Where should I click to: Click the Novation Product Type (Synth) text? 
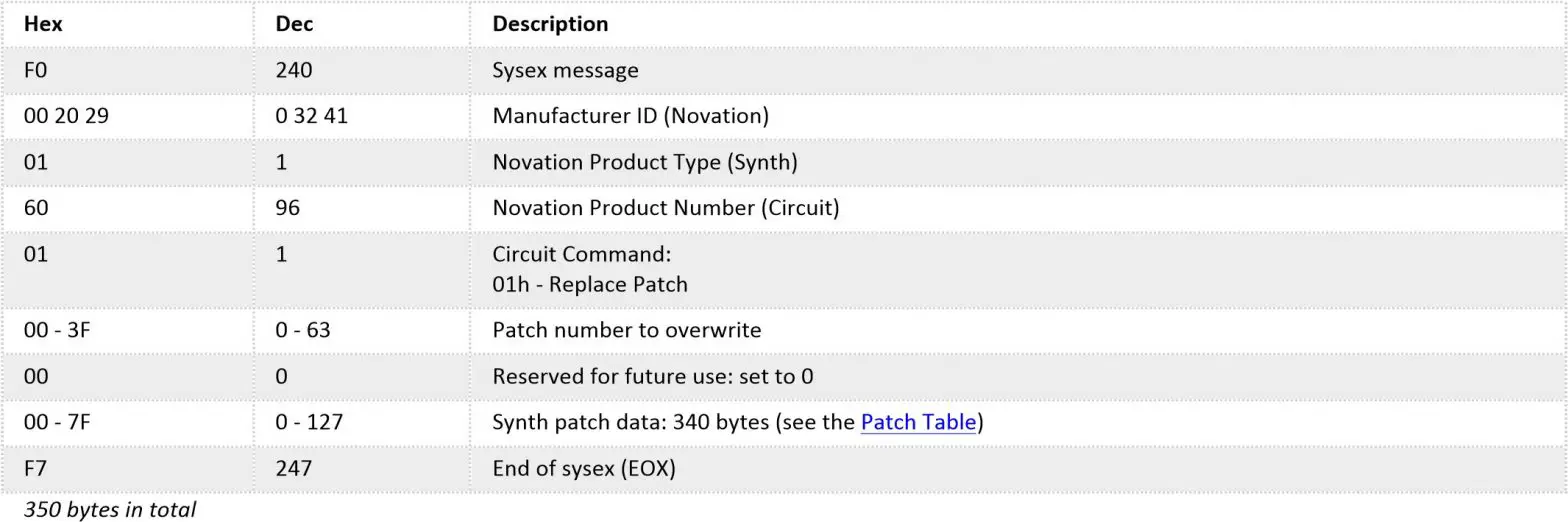[644, 162]
